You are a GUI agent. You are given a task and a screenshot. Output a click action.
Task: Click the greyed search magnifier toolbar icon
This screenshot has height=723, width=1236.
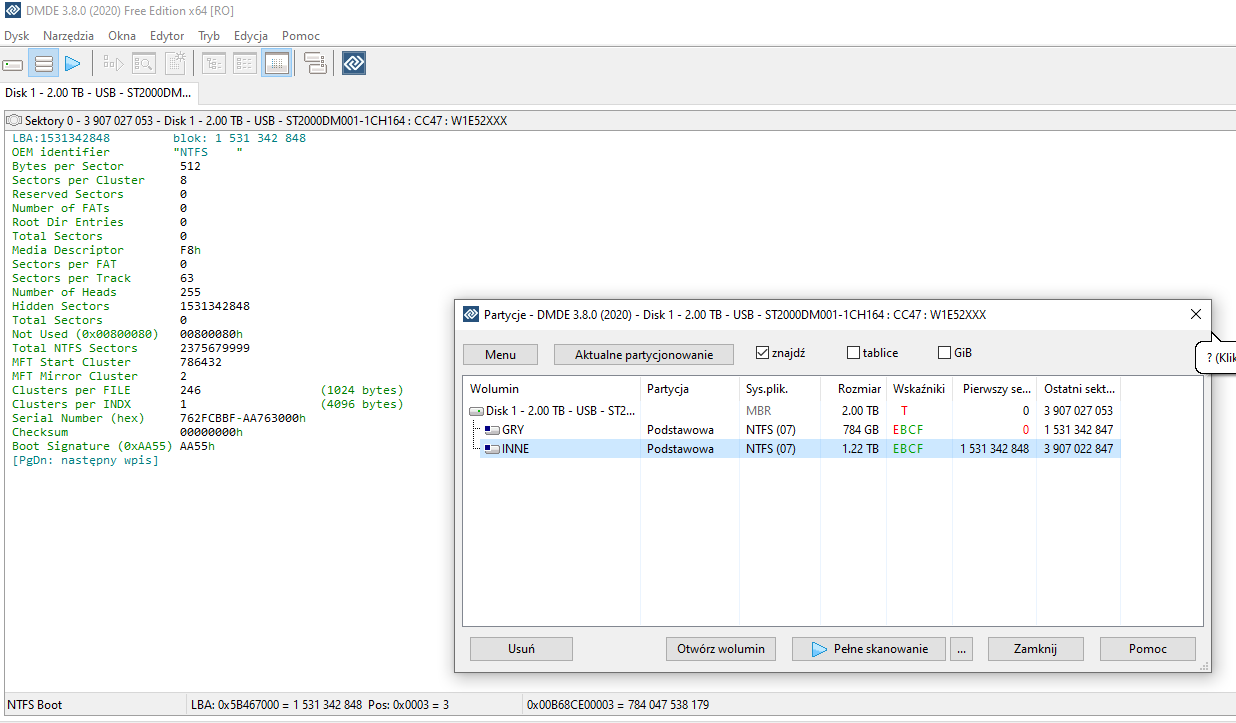[x=144, y=64]
